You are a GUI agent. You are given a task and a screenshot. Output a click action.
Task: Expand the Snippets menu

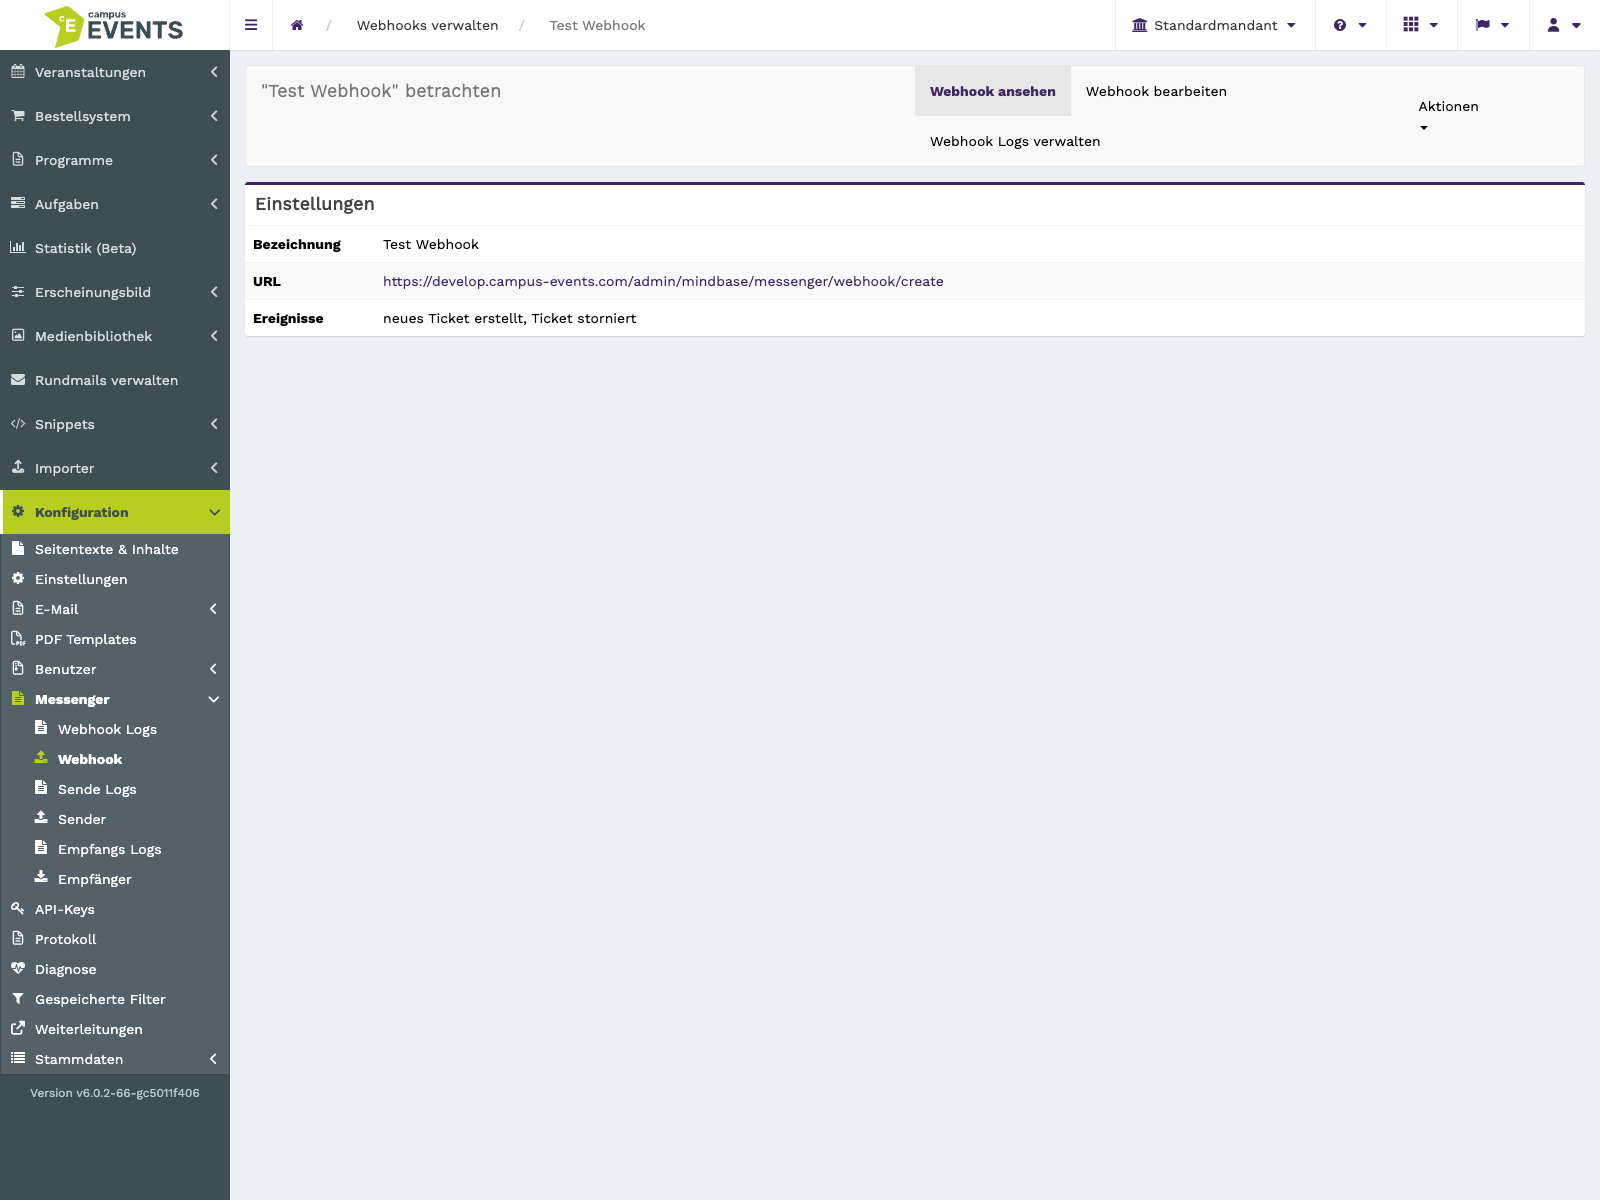coord(115,424)
